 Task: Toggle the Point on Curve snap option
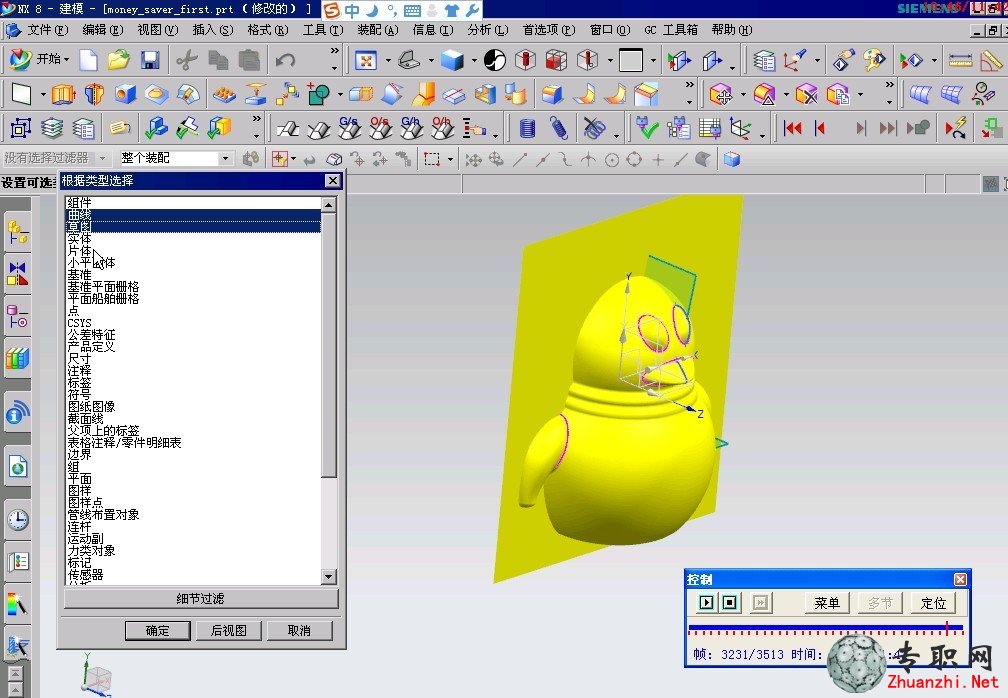pyautogui.click(x=680, y=159)
